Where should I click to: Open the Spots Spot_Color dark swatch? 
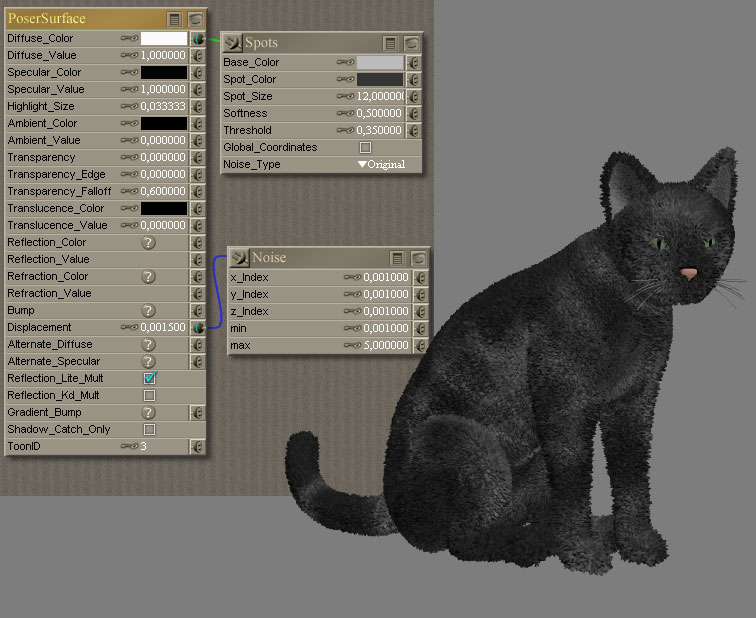(380, 80)
